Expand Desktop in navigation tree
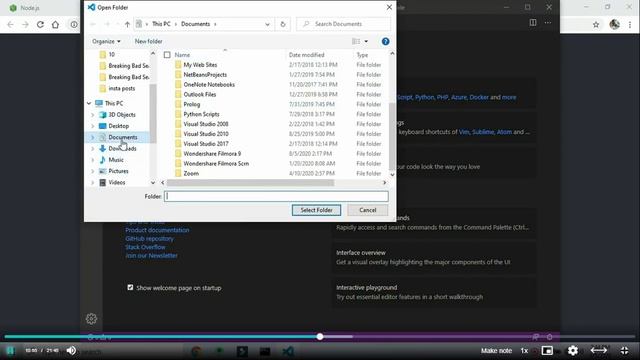The image size is (640, 360). [93, 126]
